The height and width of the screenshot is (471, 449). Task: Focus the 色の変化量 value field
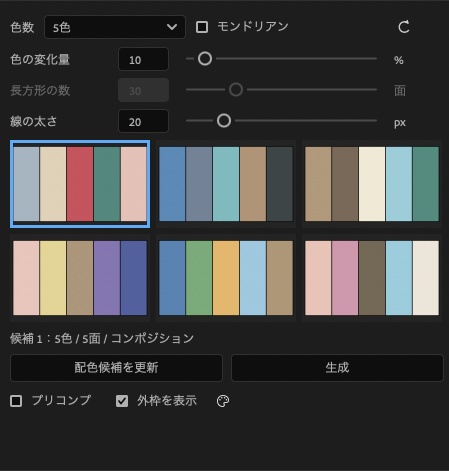(x=143, y=59)
